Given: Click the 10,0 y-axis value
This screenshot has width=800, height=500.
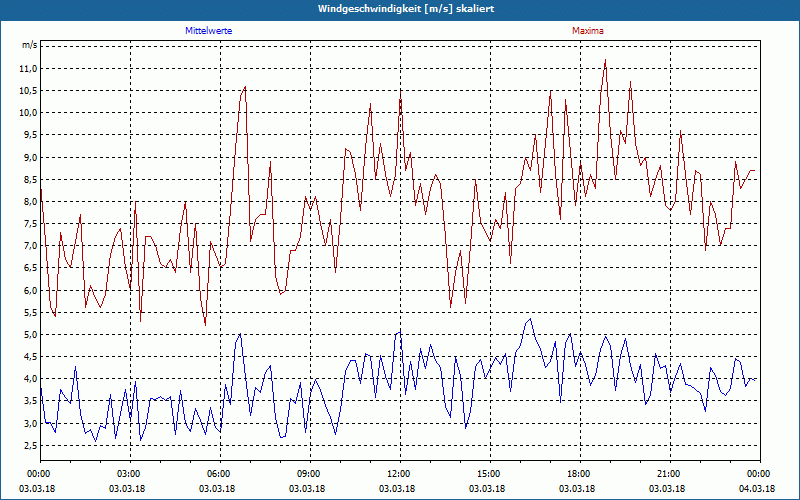Looking at the screenshot, I should click(29, 113).
